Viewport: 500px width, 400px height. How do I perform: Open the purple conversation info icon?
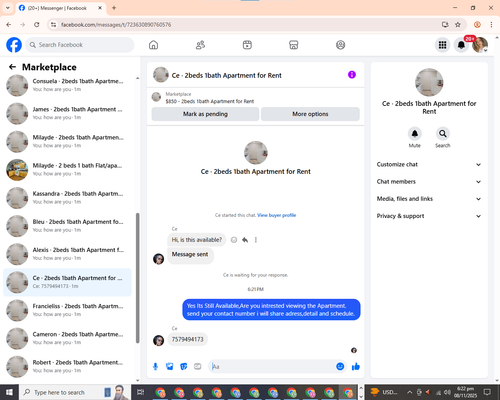tap(352, 75)
